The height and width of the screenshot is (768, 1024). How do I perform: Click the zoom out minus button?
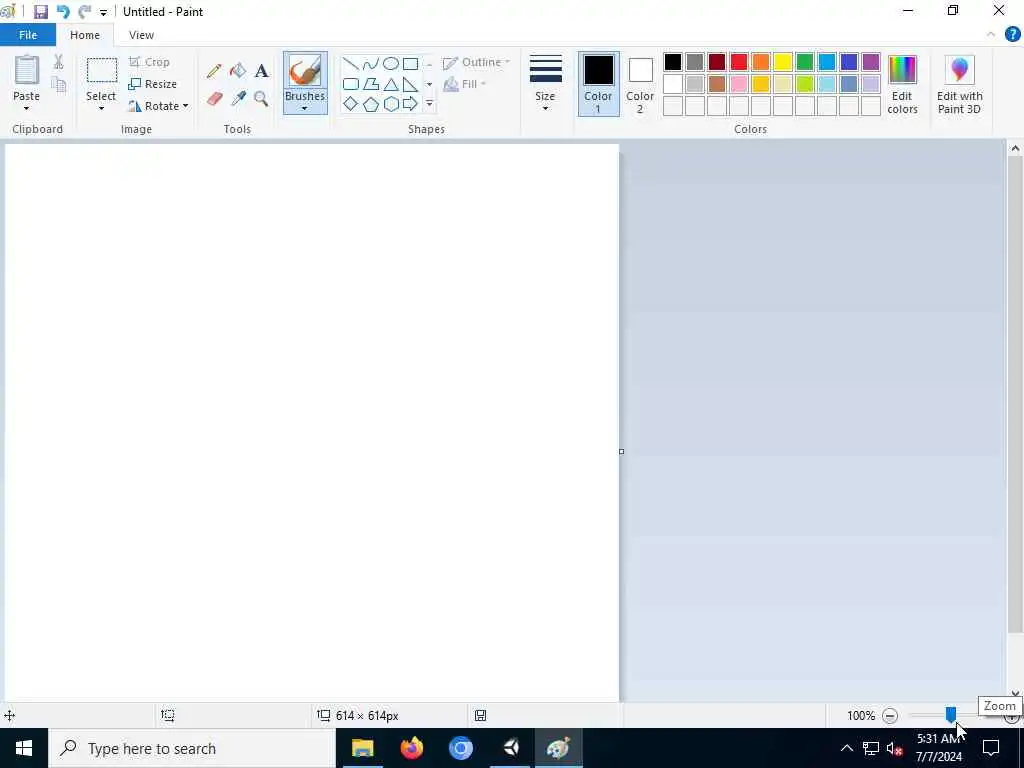click(x=890, y=716)
